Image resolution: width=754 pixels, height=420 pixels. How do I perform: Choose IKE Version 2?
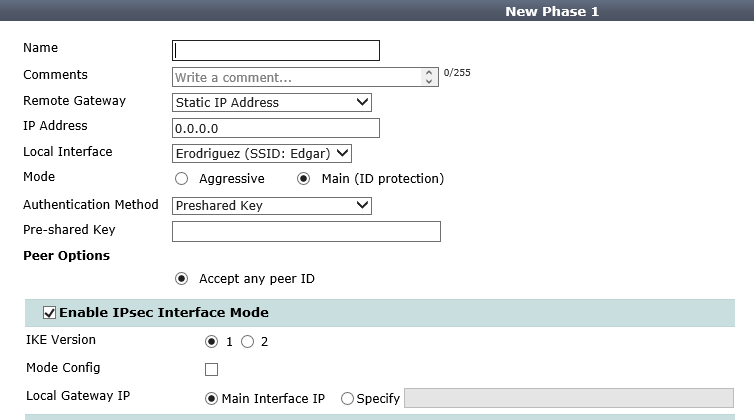247,342
